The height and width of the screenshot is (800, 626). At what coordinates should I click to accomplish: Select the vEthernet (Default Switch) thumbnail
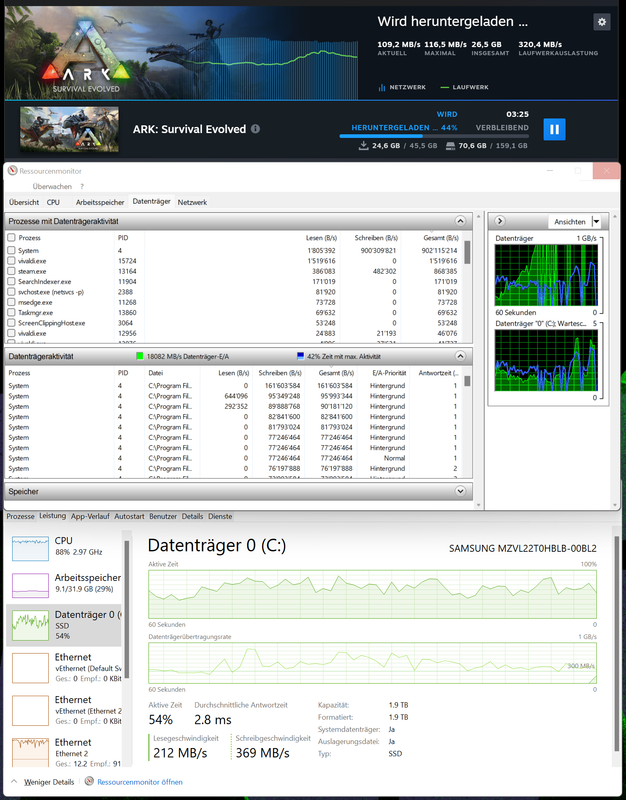[31, 668]
